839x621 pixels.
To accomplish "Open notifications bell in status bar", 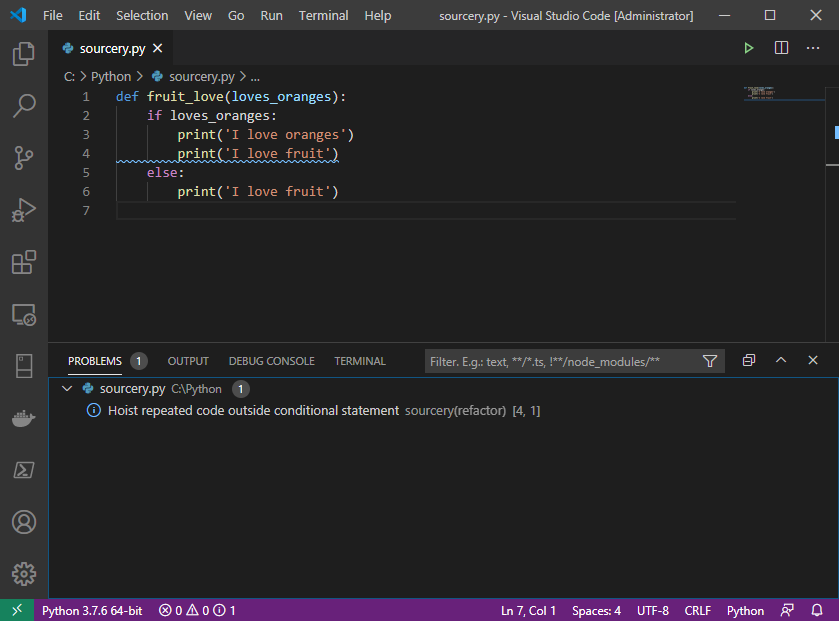I will (817, 610).
